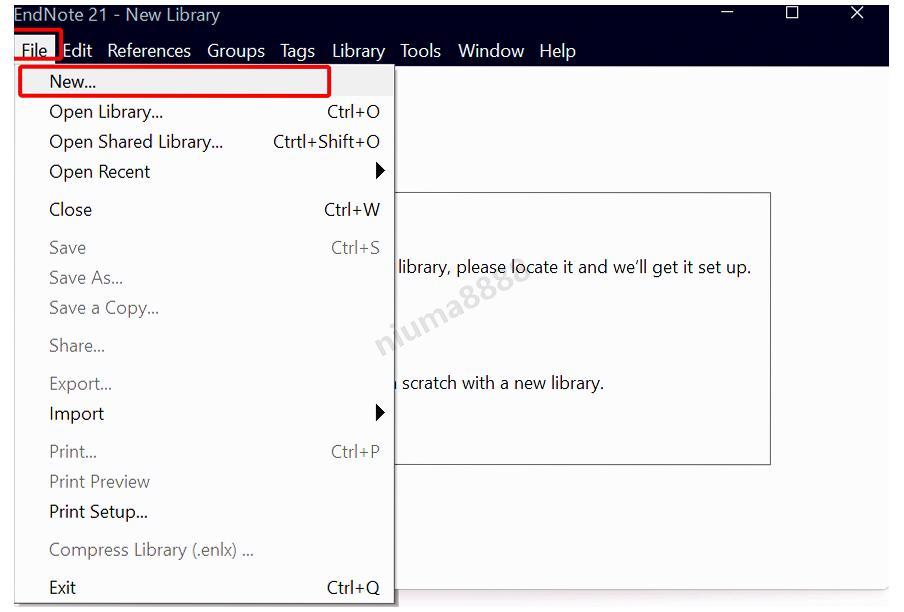The width and height of the screenshot is (904, 612).
Task: Choose New... from the File menu
Action: (x=205, y=81)
